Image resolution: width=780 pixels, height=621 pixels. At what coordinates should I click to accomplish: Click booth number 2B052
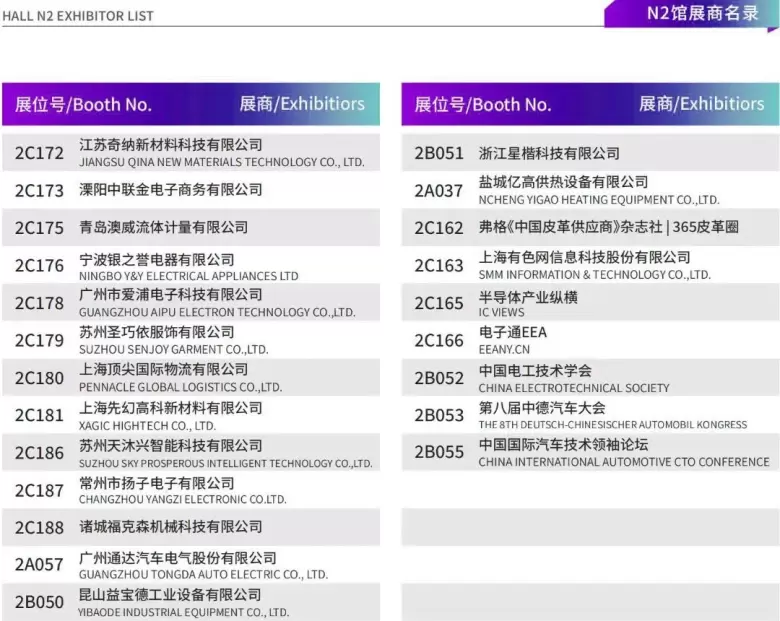tap(439, 378)
